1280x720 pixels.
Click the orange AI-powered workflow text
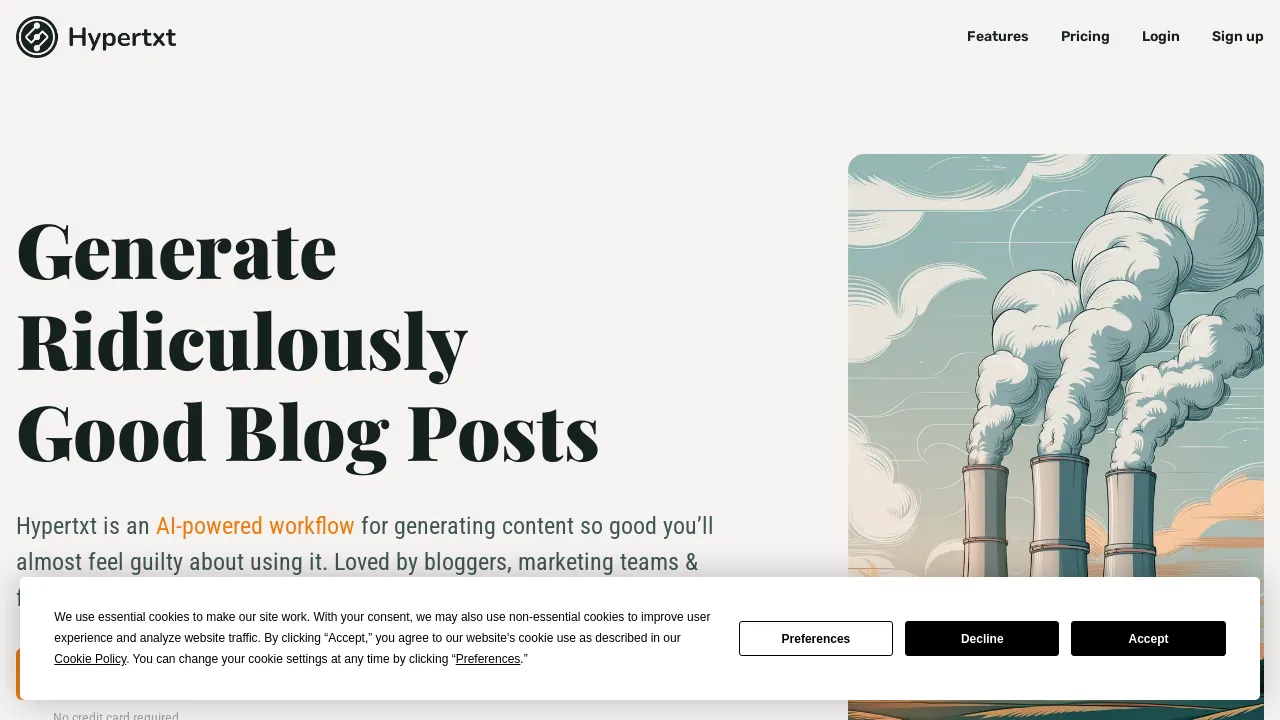255,526
